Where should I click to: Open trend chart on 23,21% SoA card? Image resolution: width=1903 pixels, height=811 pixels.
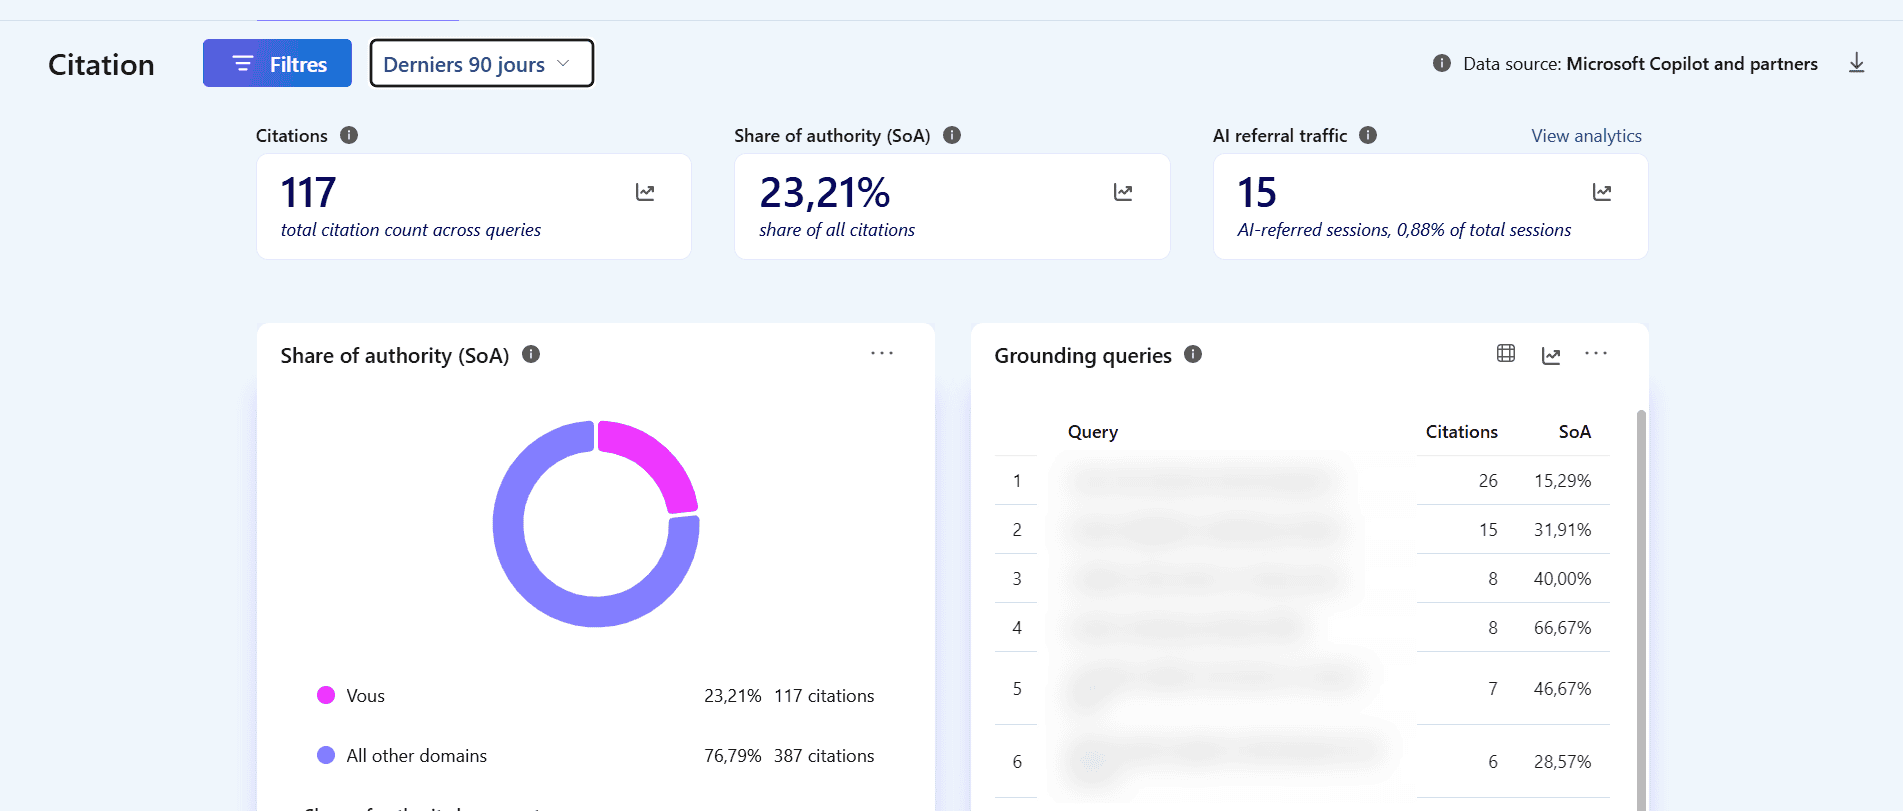click(x=1123, y=192)
